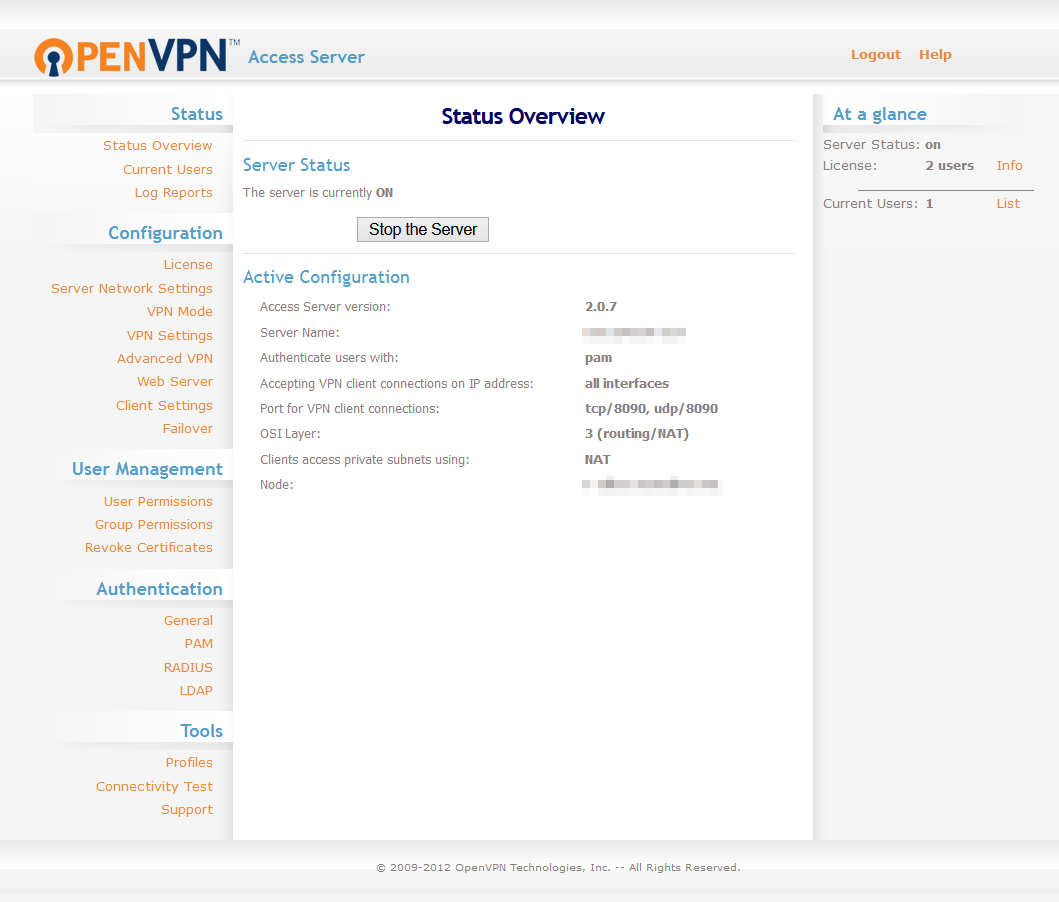Select the 'Server Name:' label
This screenshot has width=1059, height=902.
299,333
